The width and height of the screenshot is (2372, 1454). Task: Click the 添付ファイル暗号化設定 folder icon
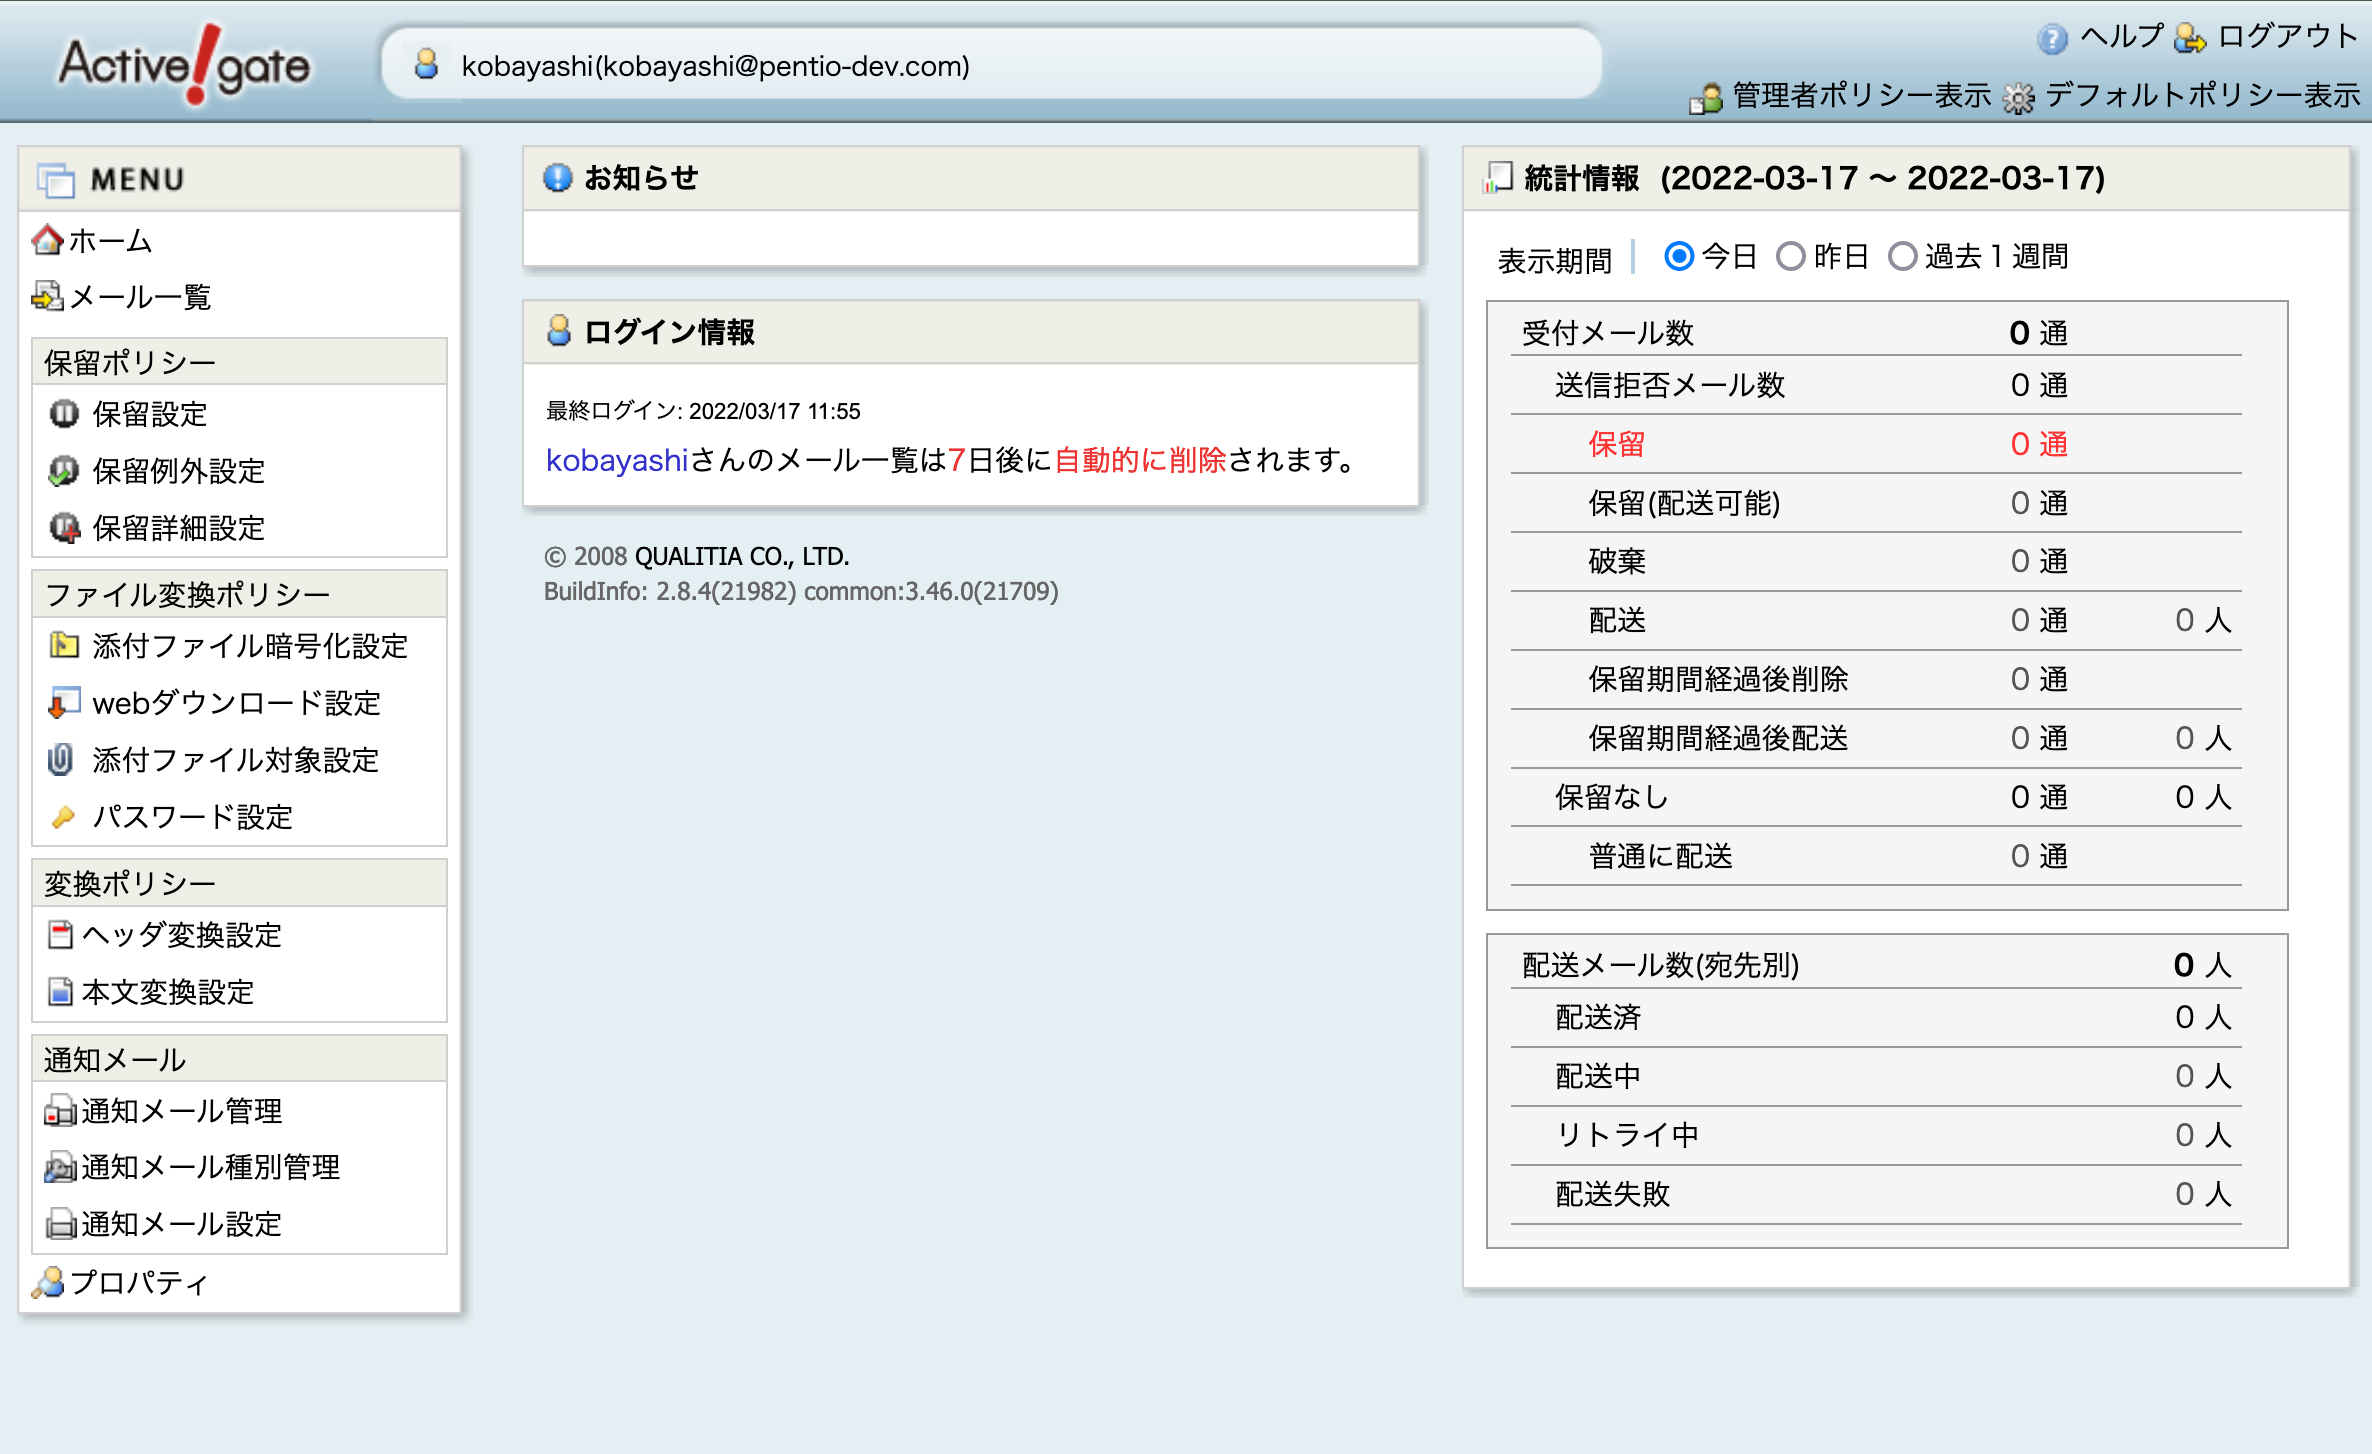pyautogui.click(x=64, y=645)
